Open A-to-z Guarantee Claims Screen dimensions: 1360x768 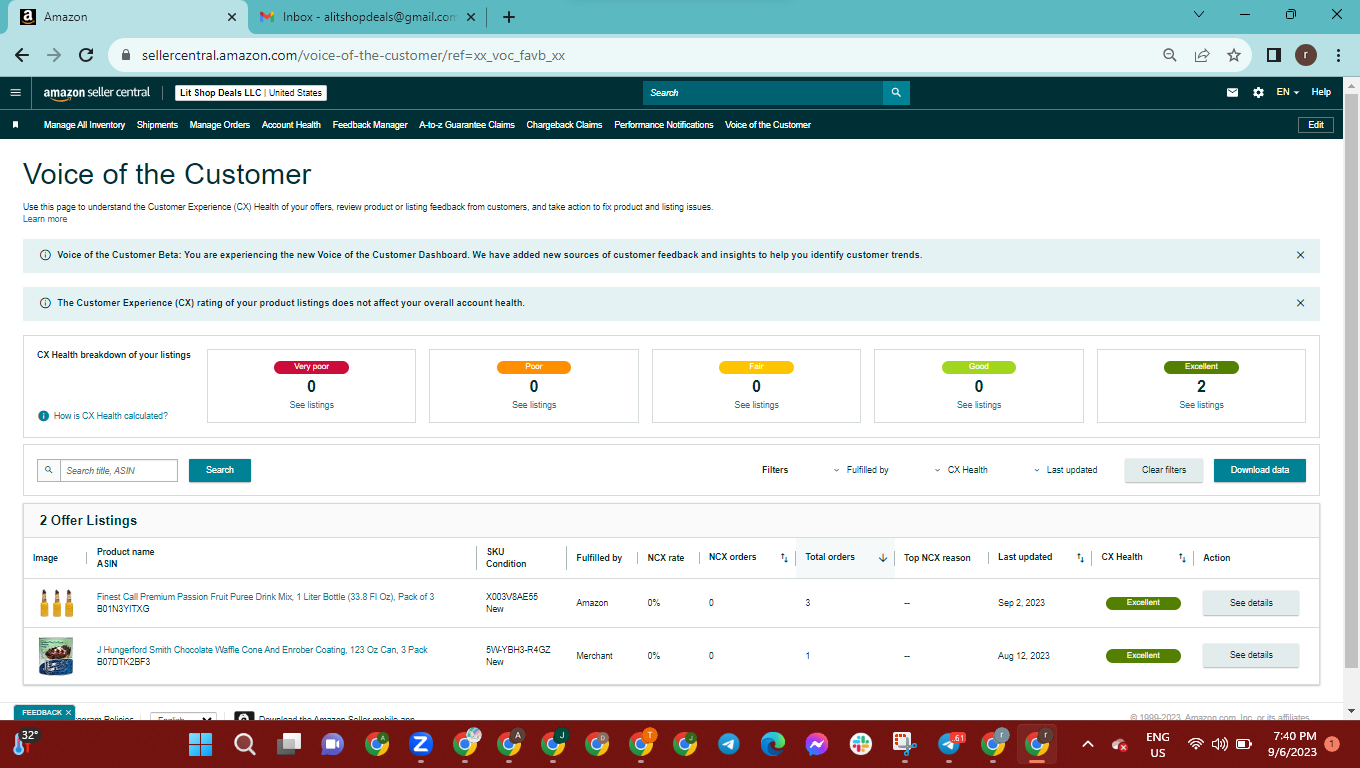467,125
